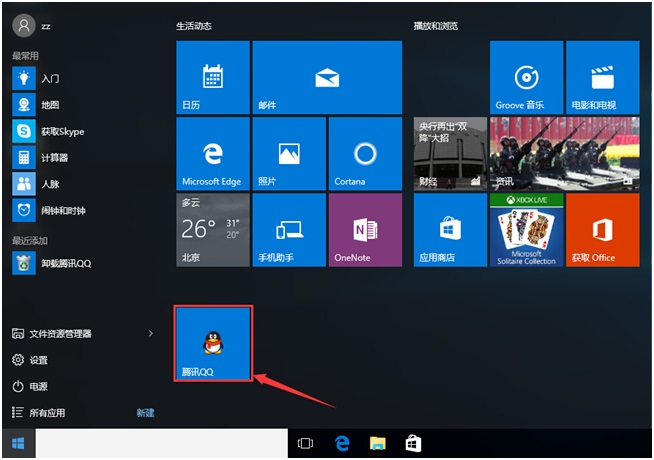Open File Explorer from the taskbar
The height and width of the screenshot is (460, 654).
pyautogui.click(x=378, y=443)
